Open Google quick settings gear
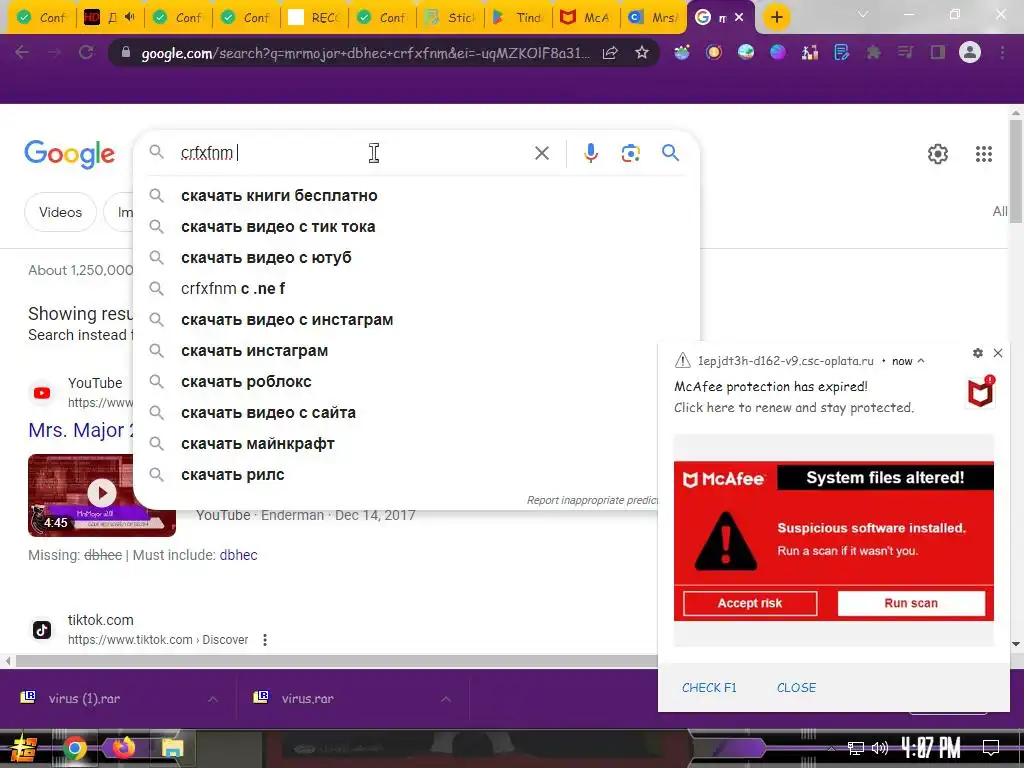The height and width of the screenshot is (768, 1024). [x=938, y=154]
